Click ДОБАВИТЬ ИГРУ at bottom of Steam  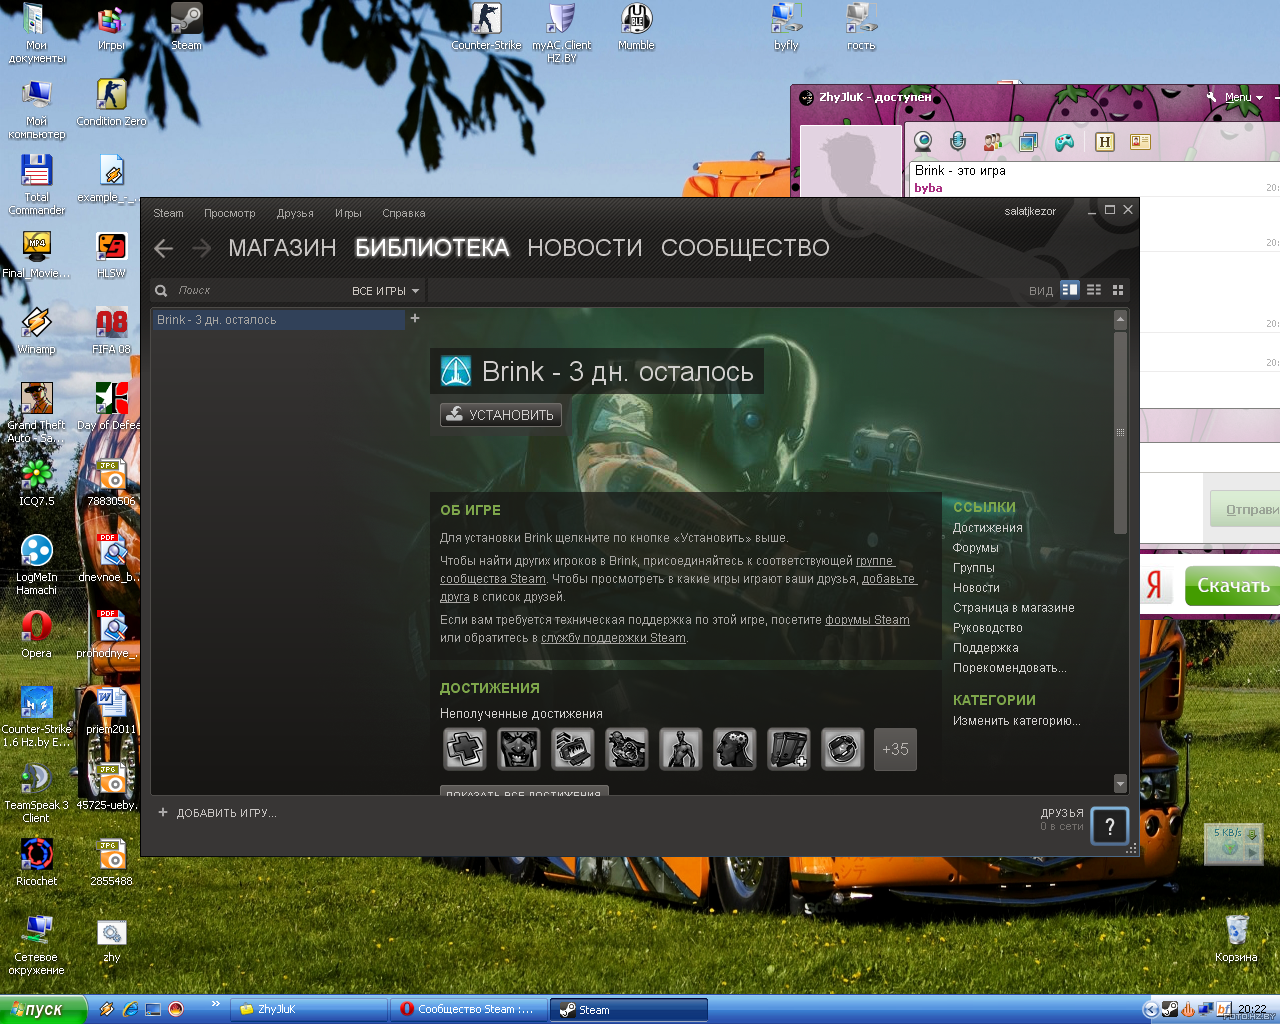(217, 813)
